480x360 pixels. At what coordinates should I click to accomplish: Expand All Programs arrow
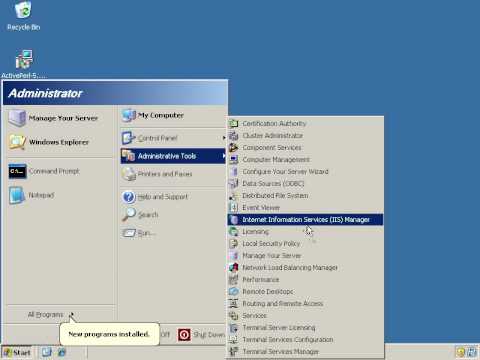click(x=71, y=315)
